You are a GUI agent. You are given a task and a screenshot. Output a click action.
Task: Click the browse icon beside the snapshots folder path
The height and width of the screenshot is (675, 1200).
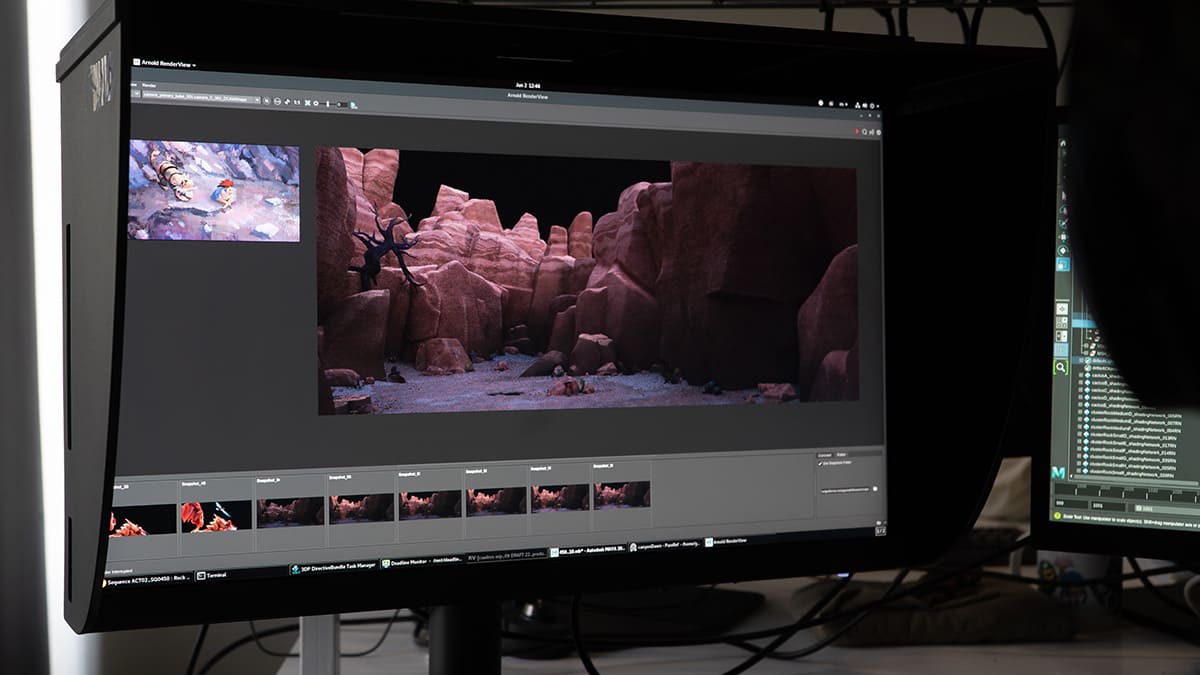click(876, 489)
